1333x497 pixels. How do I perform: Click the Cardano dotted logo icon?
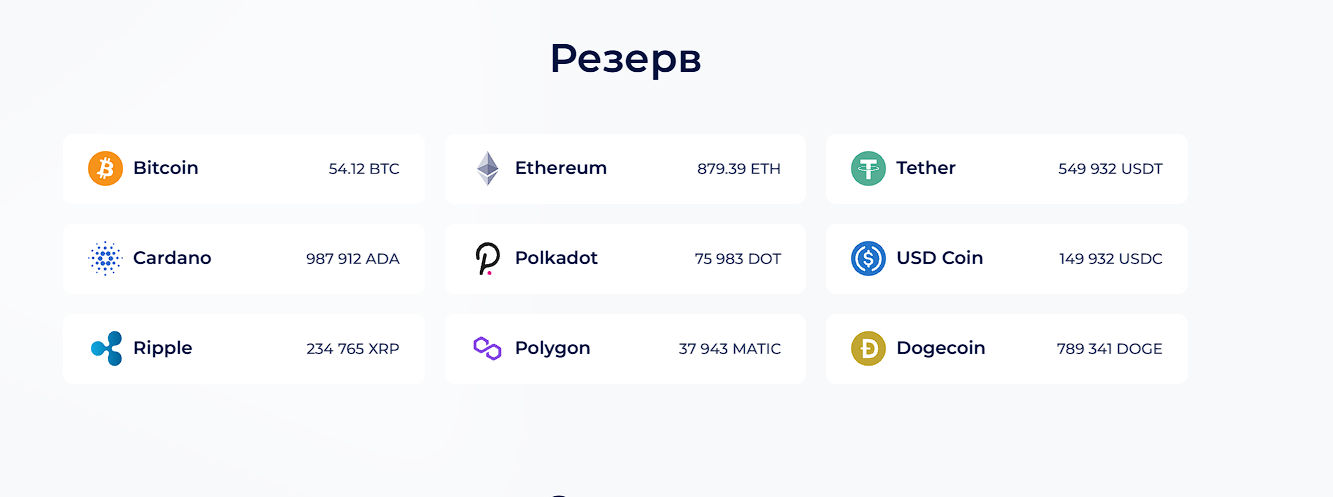(x=105, y=259)
